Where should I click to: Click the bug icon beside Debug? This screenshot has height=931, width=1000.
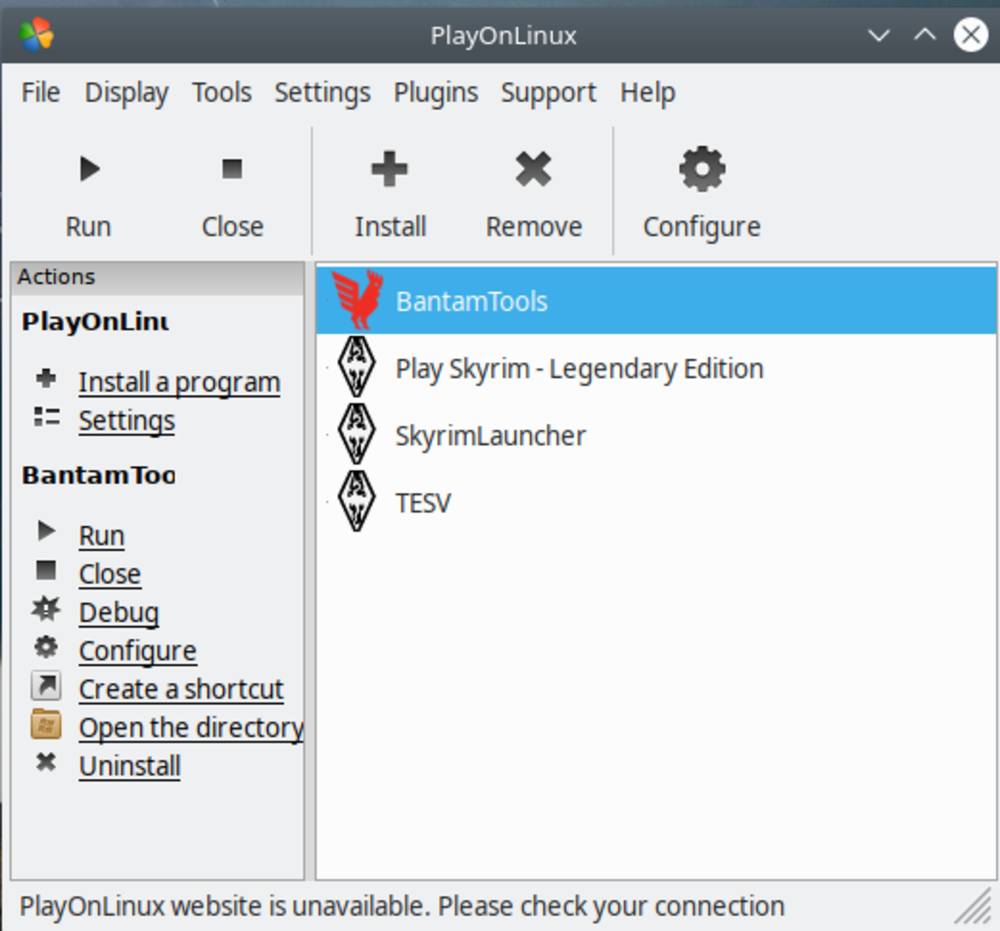pos(46,609)
